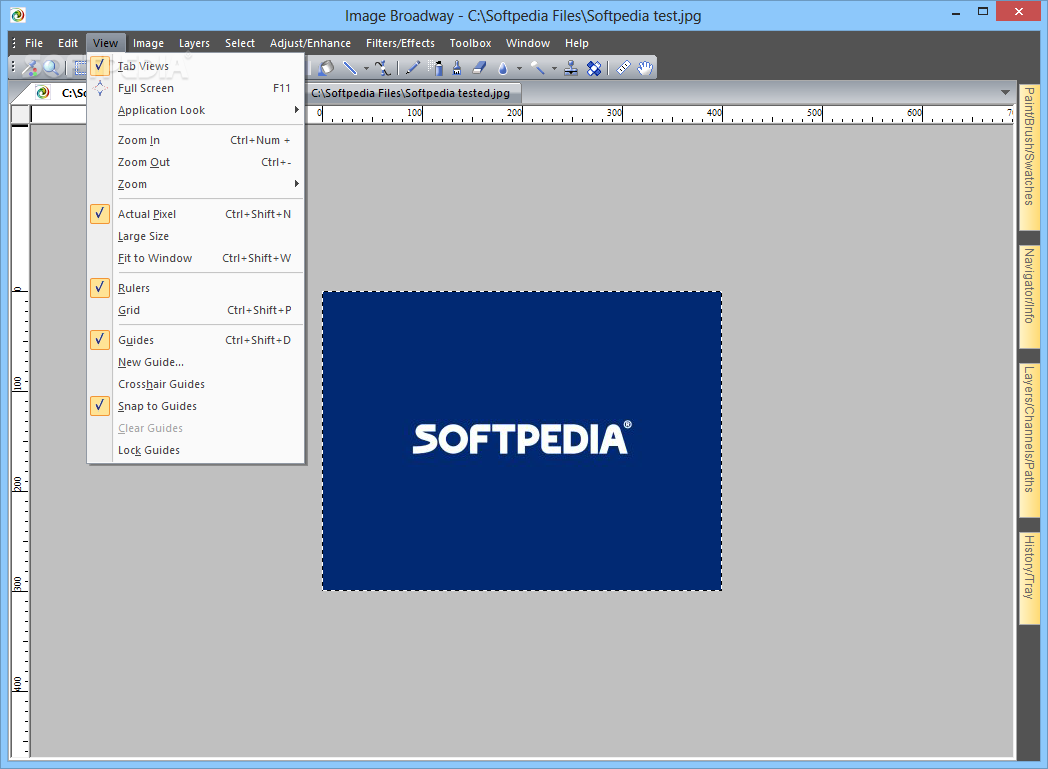The height and width of the screenshot is (769, 1048).
Task: Select the Measure ruler tool
Action: tap(623, 67)
